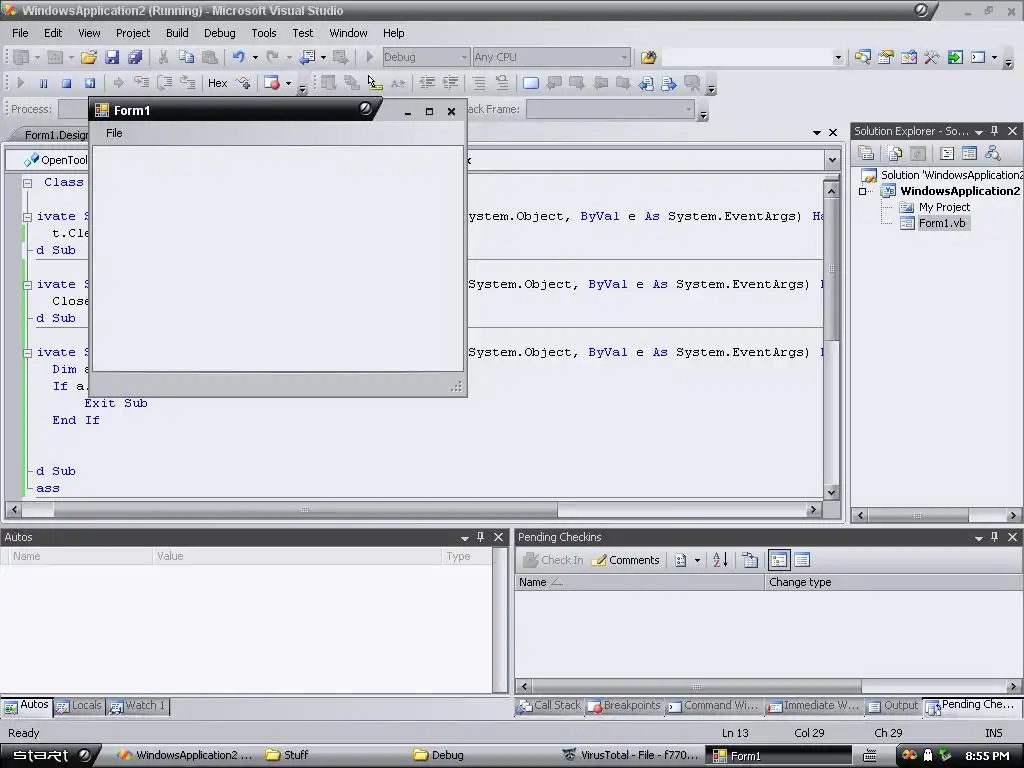1024x768 pixels.
Task: Click the Check In button
Action: pos(554,560)
